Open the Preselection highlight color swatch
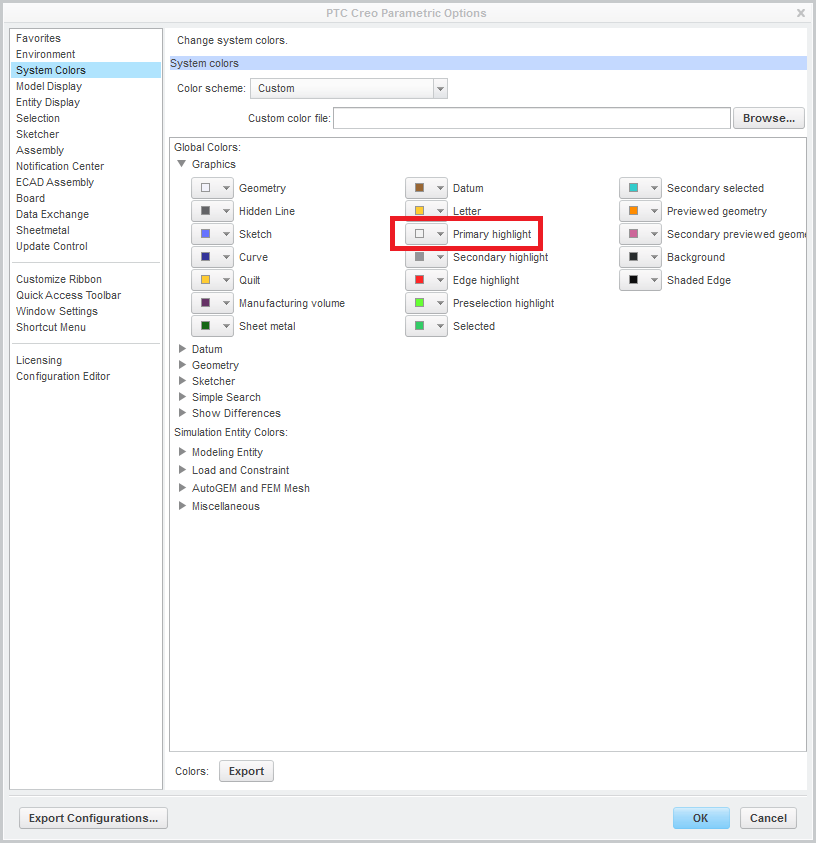 (426, 303)
